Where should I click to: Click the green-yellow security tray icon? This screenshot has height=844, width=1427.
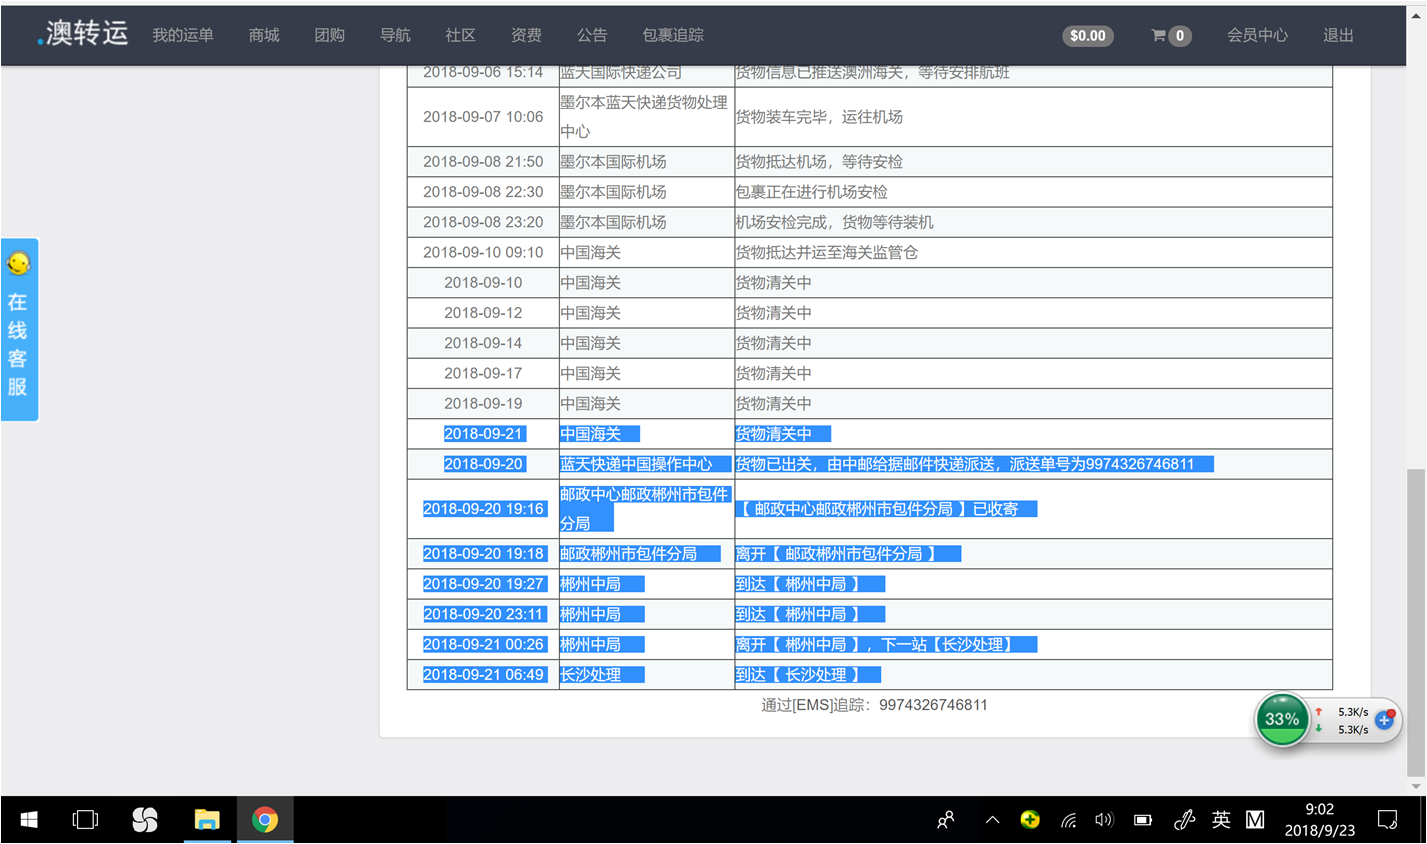(x=1030, y=820)
